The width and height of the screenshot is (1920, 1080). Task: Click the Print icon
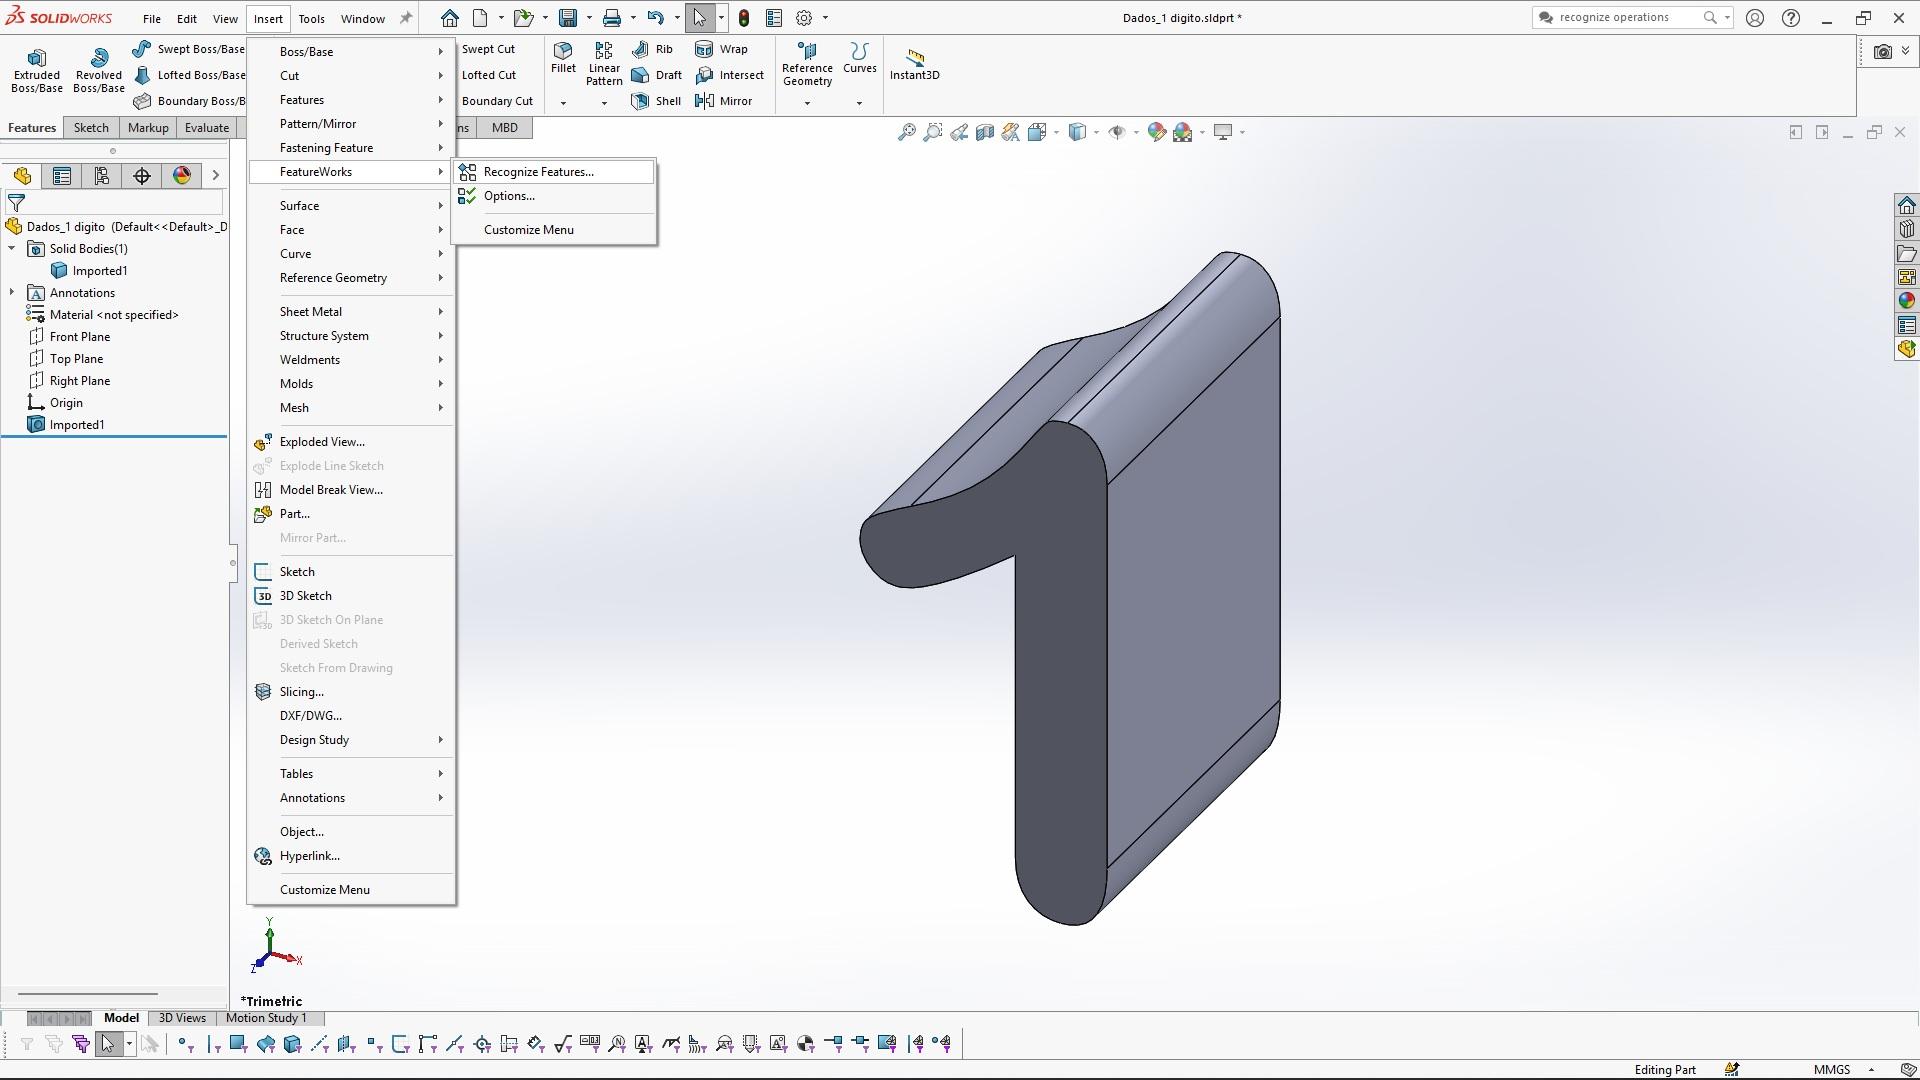612,18
